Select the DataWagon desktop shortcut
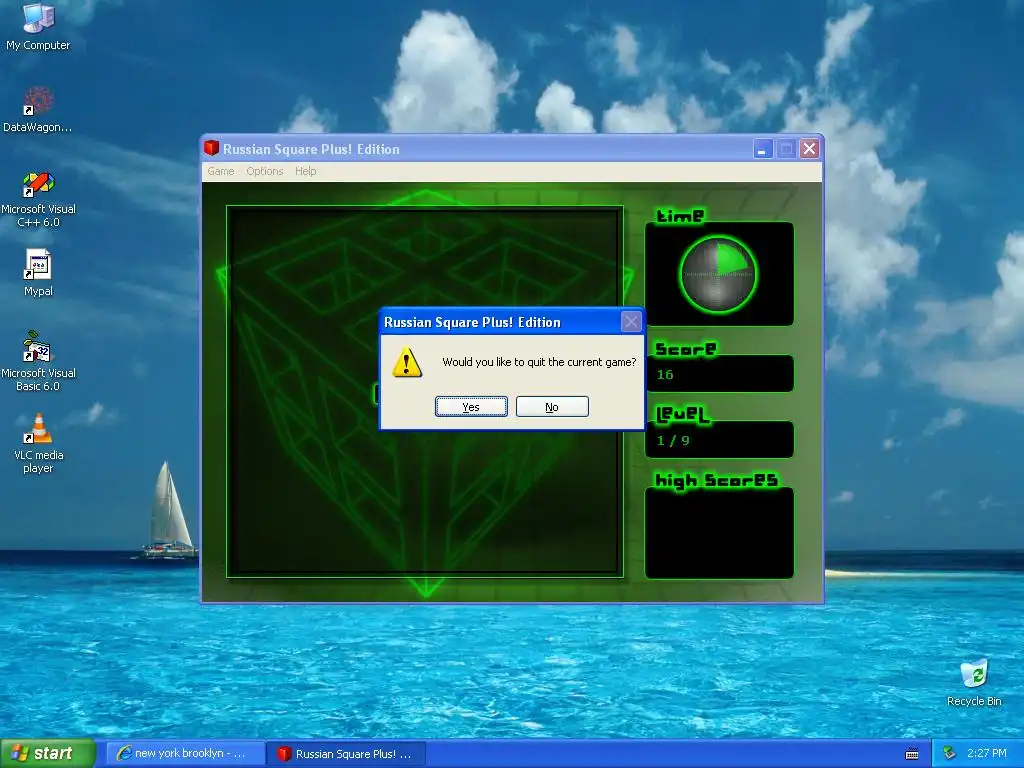Image resolution: width=1024 pixels, height=768 pixels. (x=37, y=109)
